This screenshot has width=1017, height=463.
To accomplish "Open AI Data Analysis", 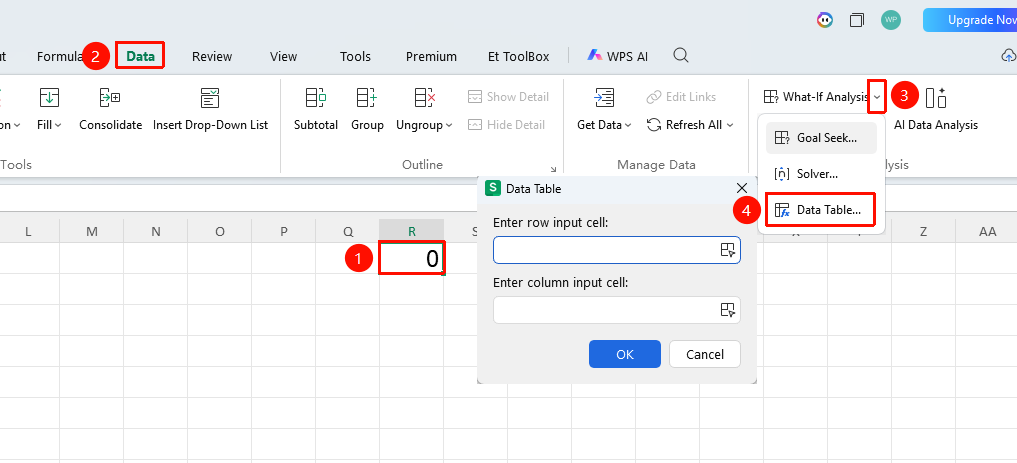I will 936,108.
